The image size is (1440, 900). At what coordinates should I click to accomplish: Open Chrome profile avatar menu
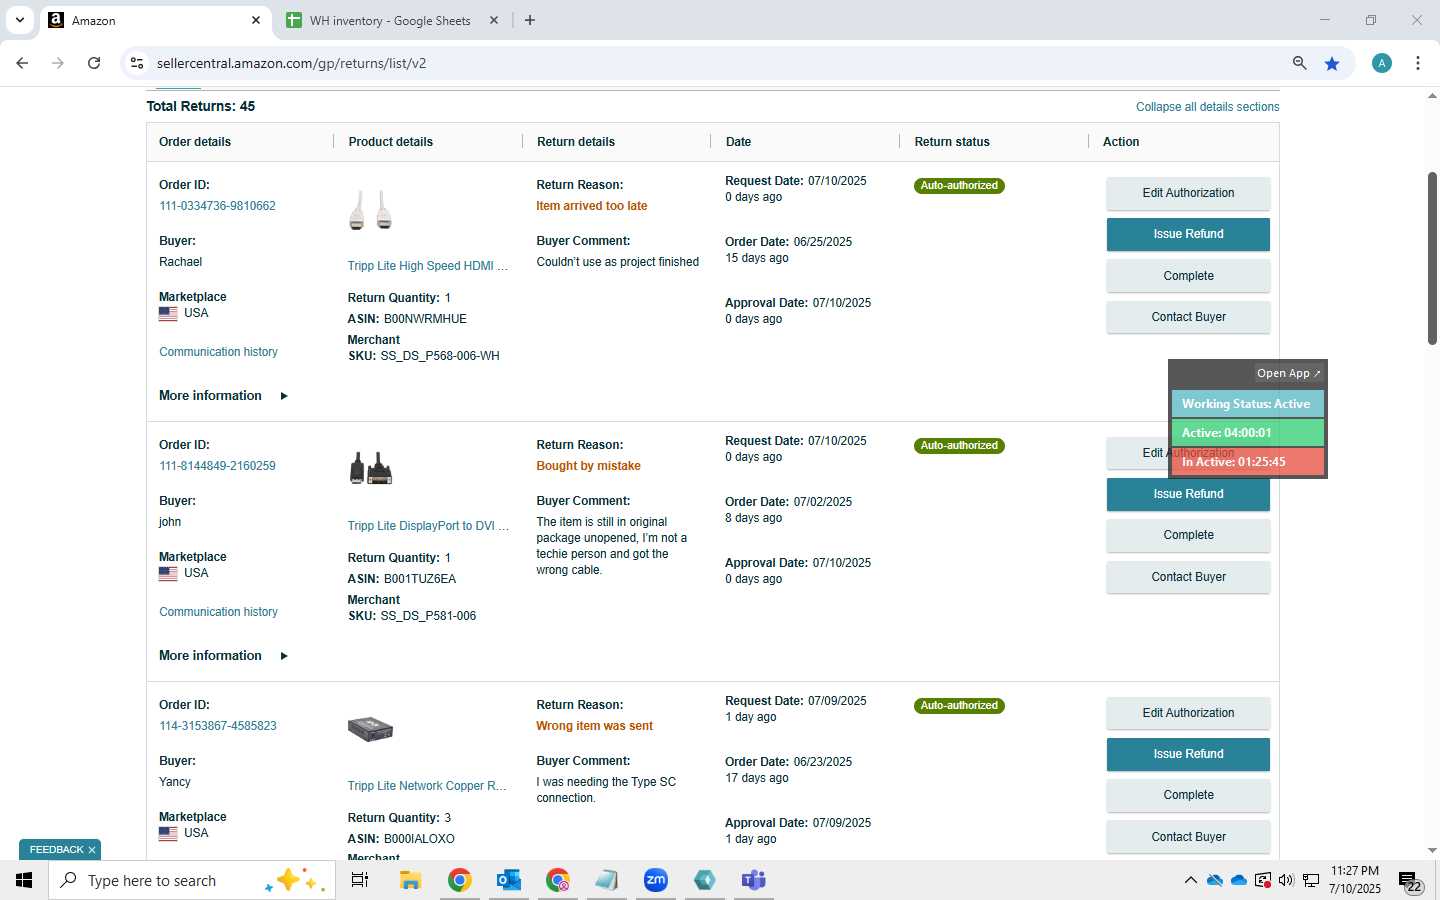tap(1382, 63)
